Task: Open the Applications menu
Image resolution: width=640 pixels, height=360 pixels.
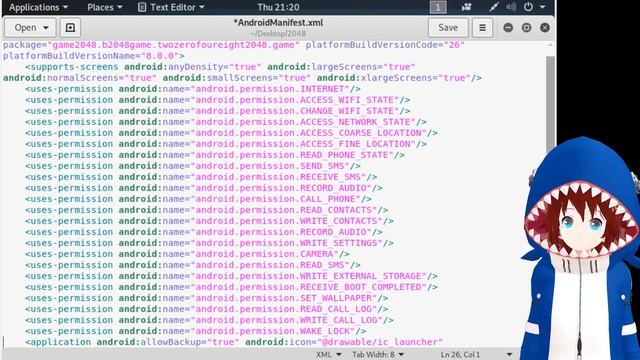Action: point(38,7)
